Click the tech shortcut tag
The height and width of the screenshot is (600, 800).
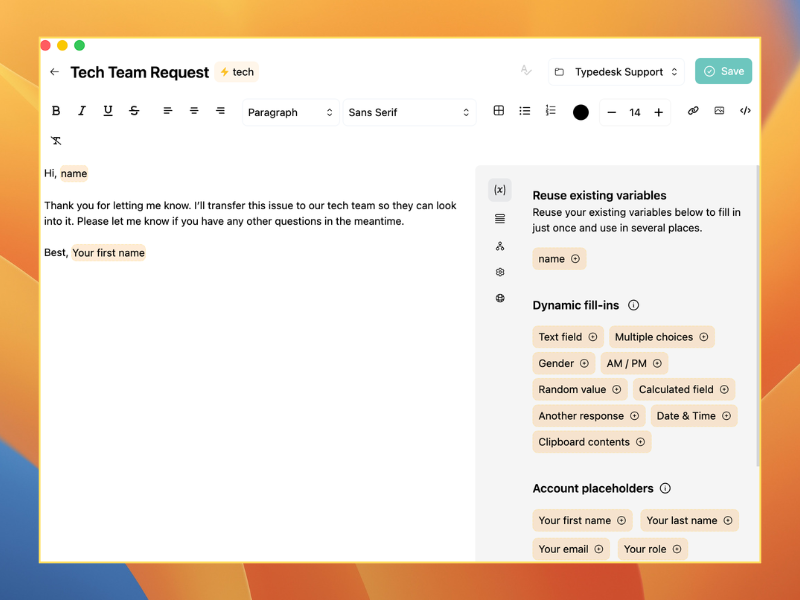coord(237,72)
